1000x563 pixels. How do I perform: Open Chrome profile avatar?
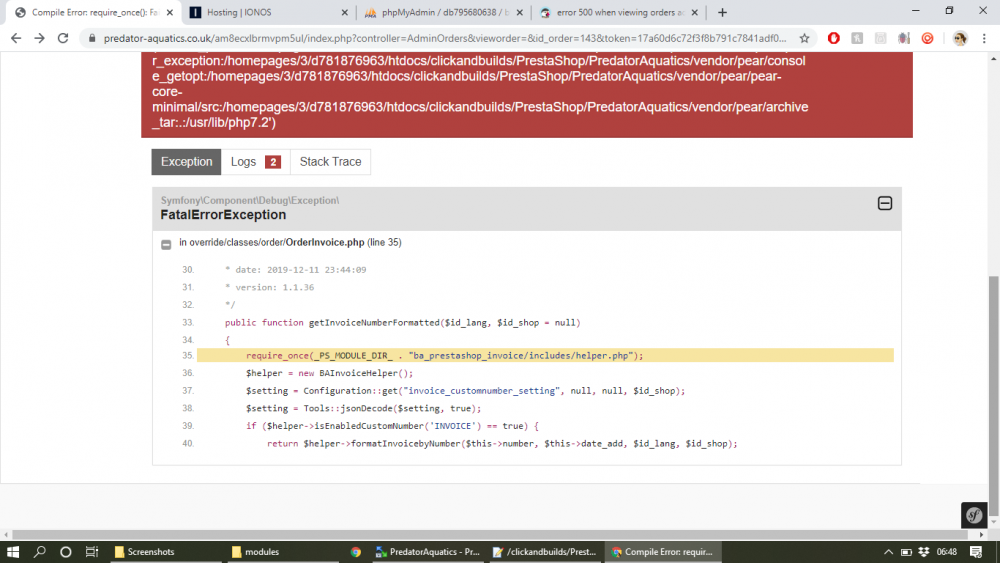[x=959, y=38]
